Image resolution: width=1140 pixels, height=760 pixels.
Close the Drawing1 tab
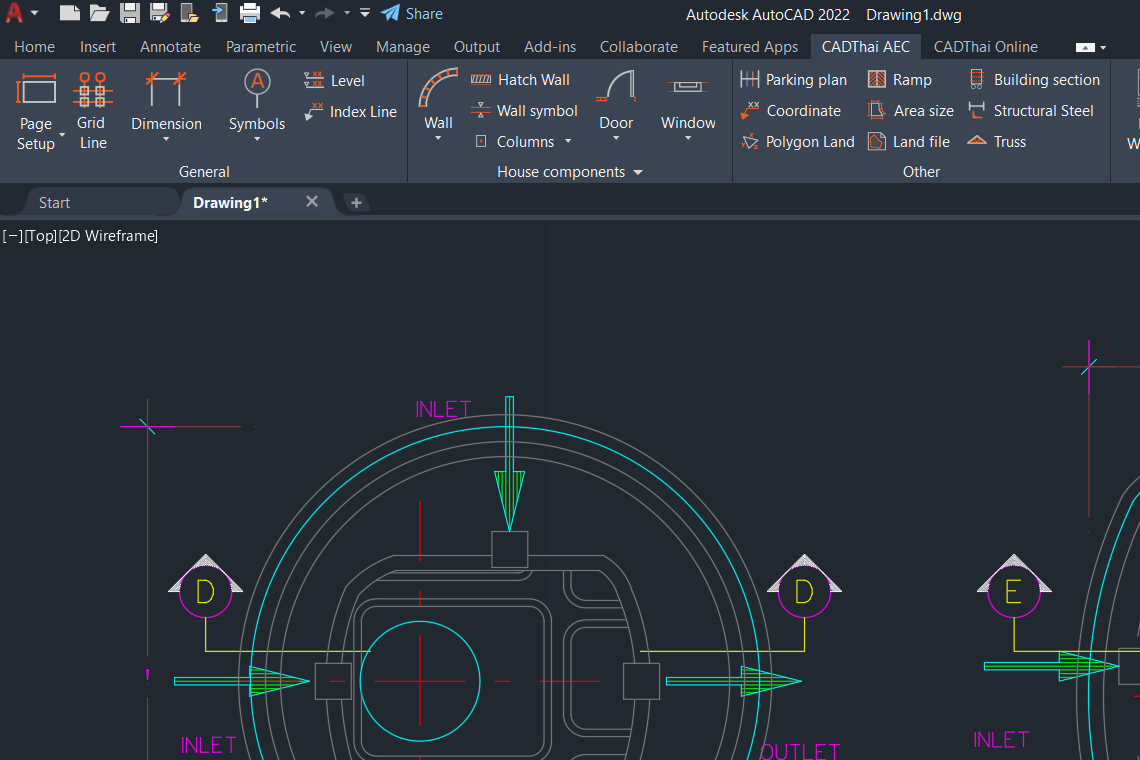pos(312,201)
